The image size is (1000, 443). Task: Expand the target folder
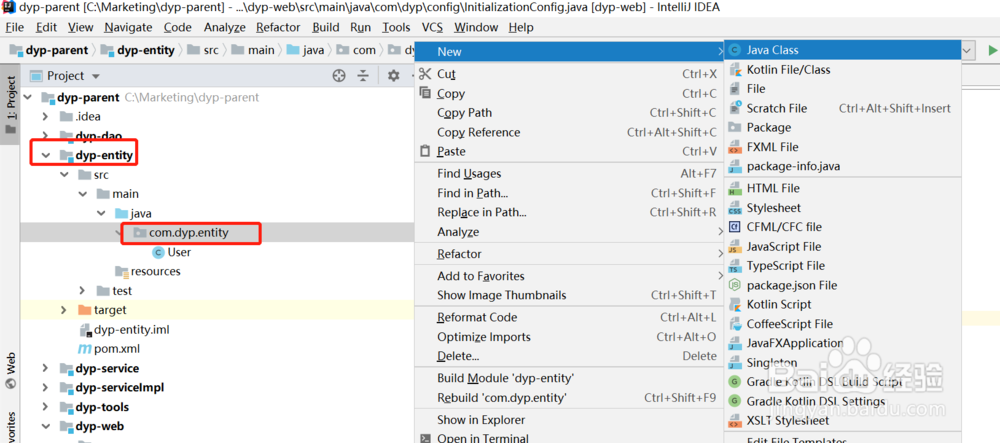[64, 310]
